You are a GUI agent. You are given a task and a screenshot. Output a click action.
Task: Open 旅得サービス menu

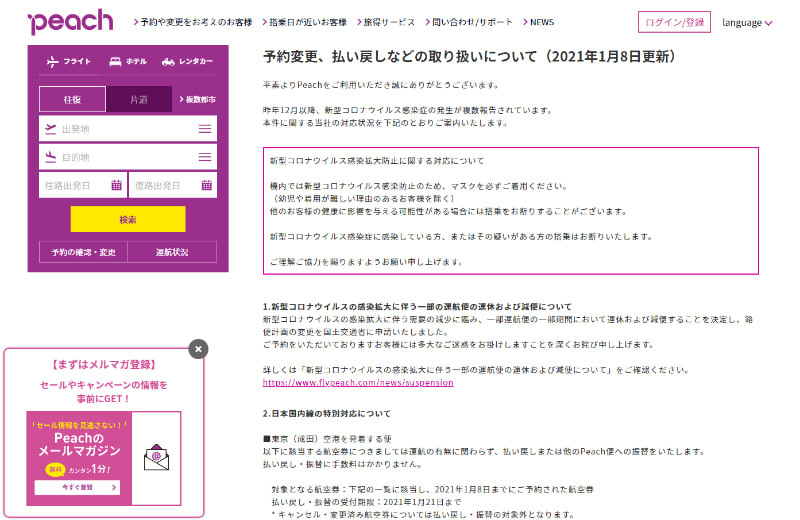pyautogui.click(x=386, y=22)
